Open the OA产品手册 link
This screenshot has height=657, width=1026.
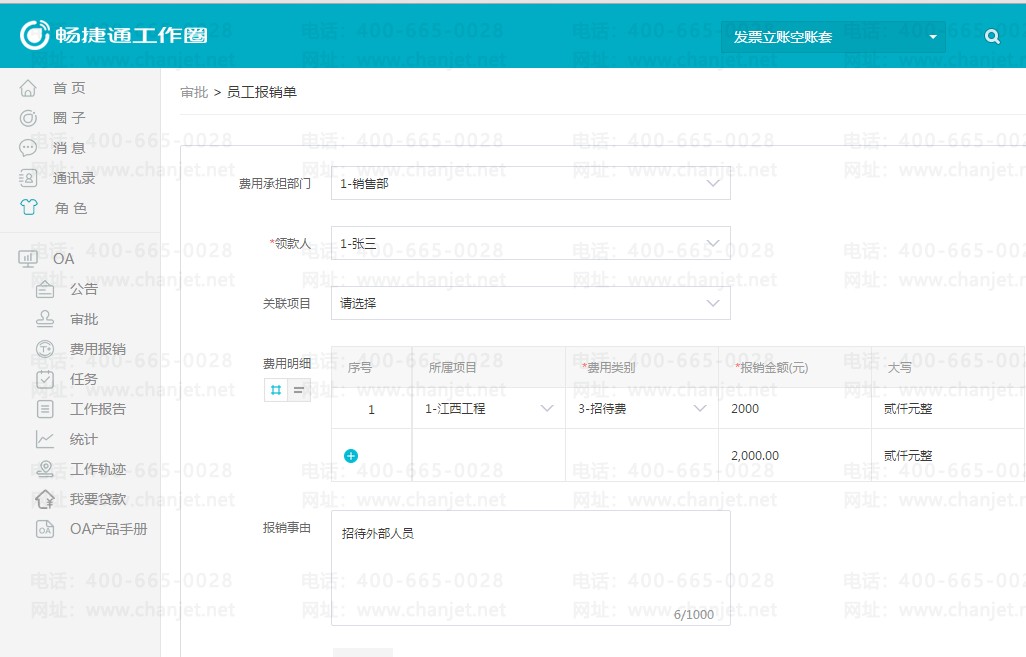click(x=108, y=529)
